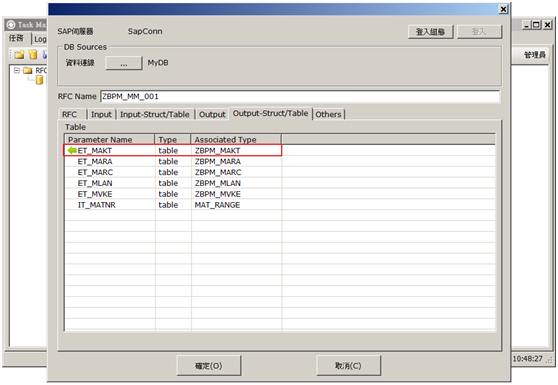Collapse the RFC tree node
The width and height of the screenshot is (558, 385).
coord(17,70)
